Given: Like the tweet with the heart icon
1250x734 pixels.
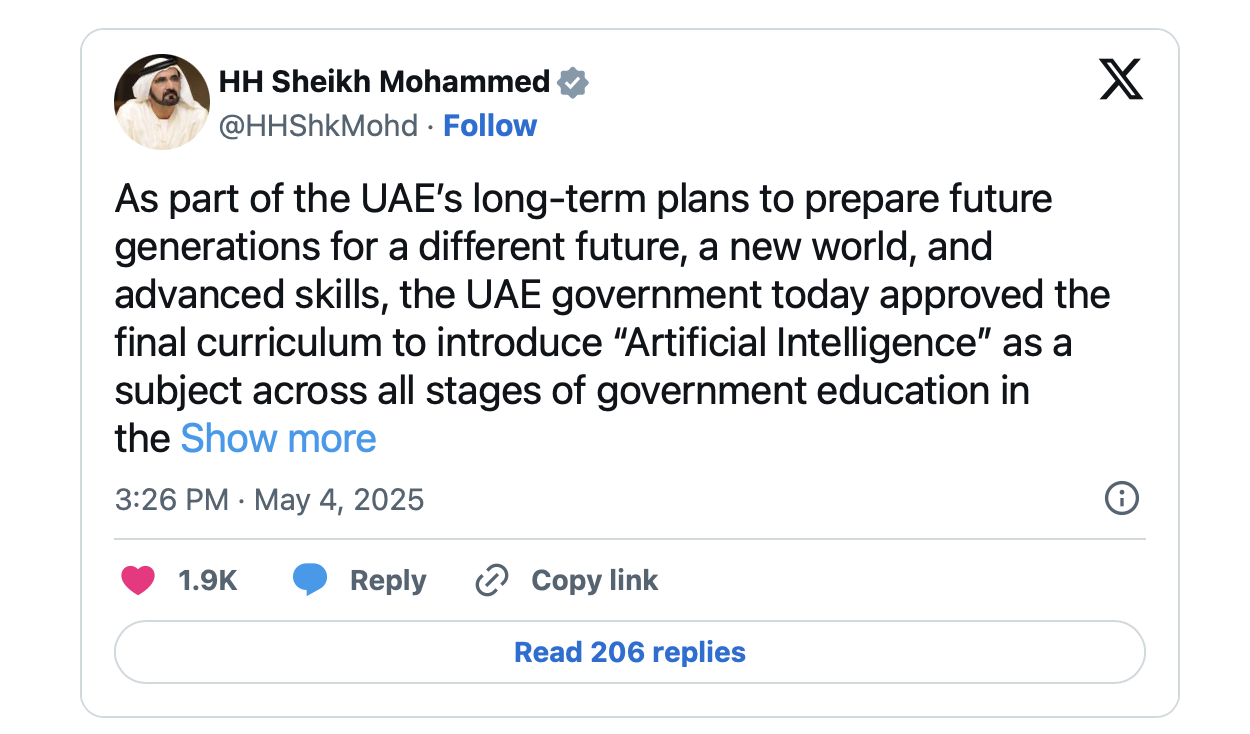Looking at the screenshot, I should point(138,580).
